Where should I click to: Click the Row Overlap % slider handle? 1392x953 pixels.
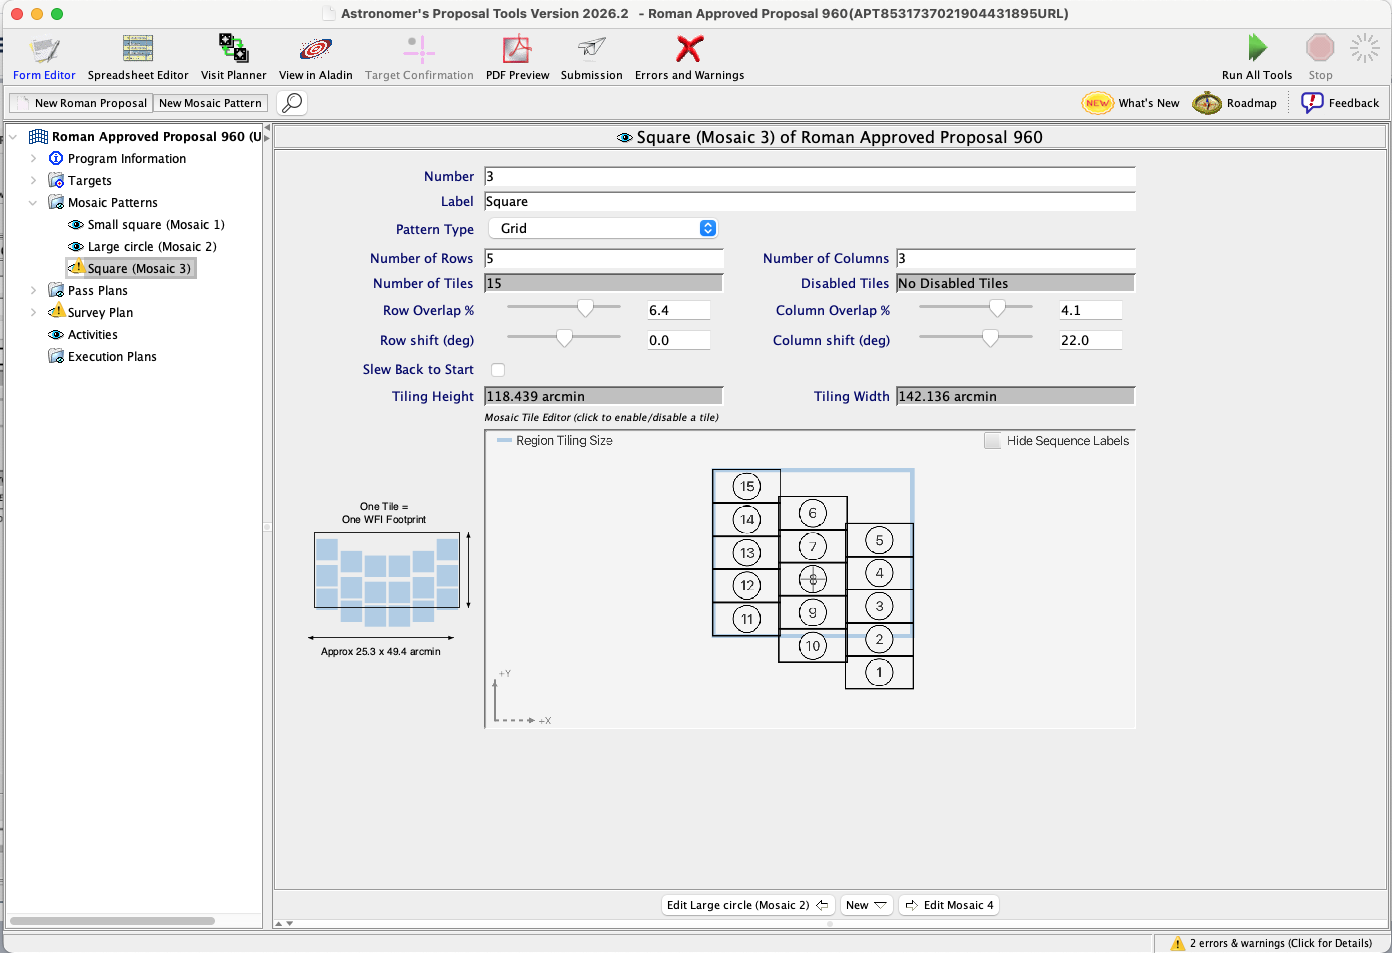[x=586, y=309]
